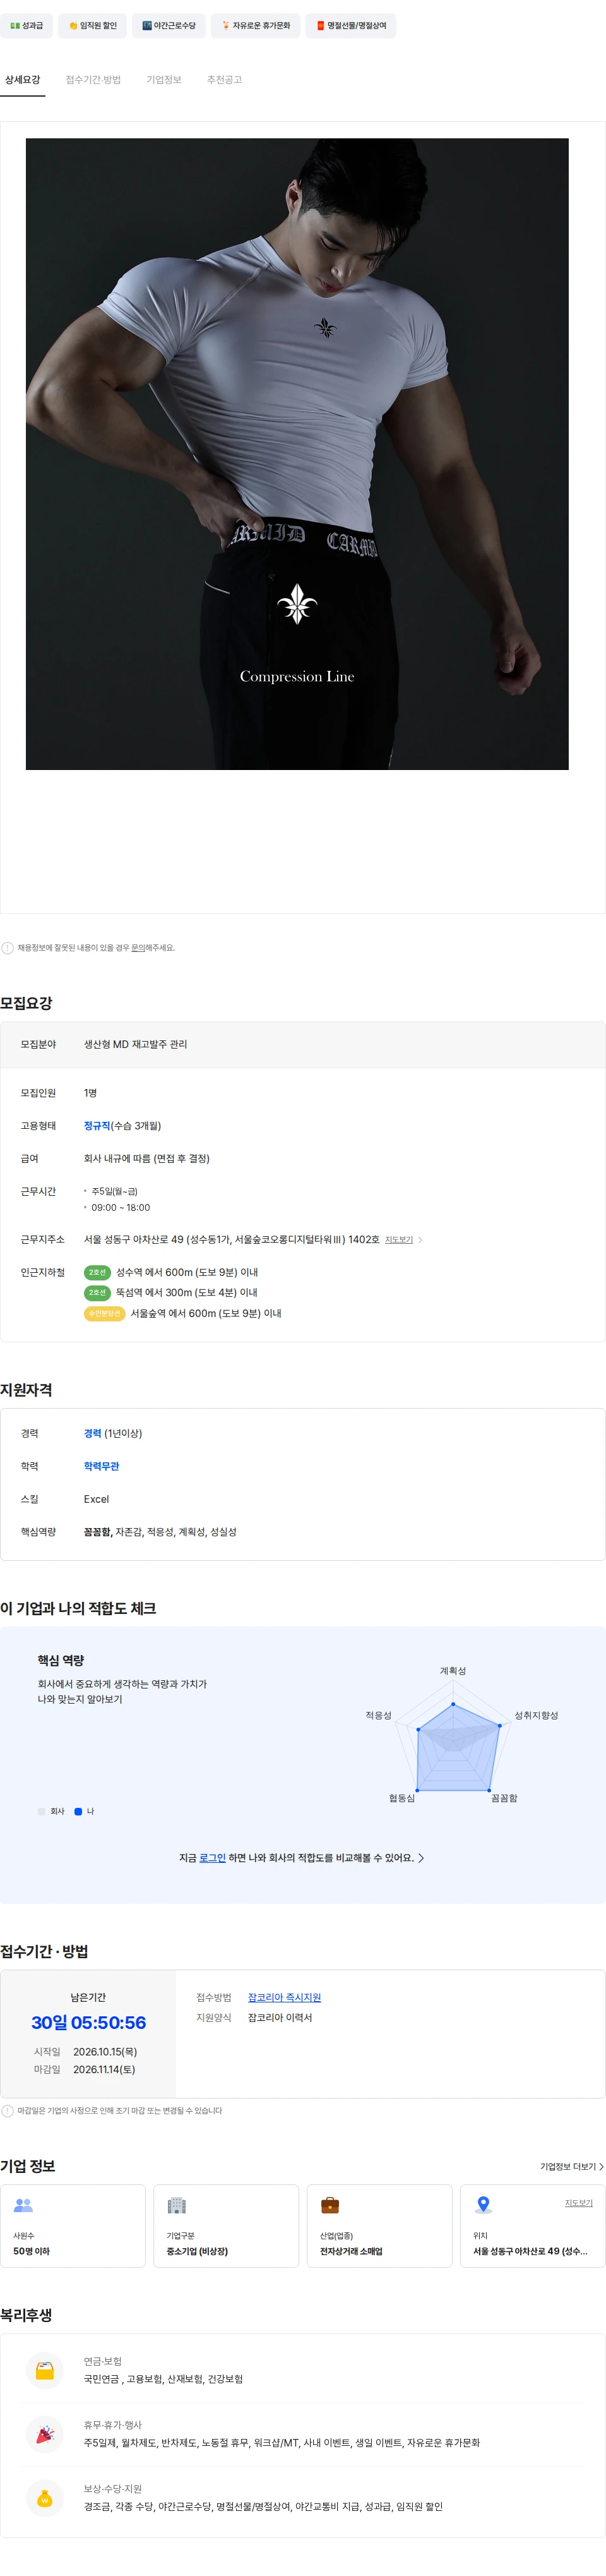The height and width of the screenshot is (2576, 606).
Task: Switch to the 상세요강 tab
Action: click(x=23, y=80)
